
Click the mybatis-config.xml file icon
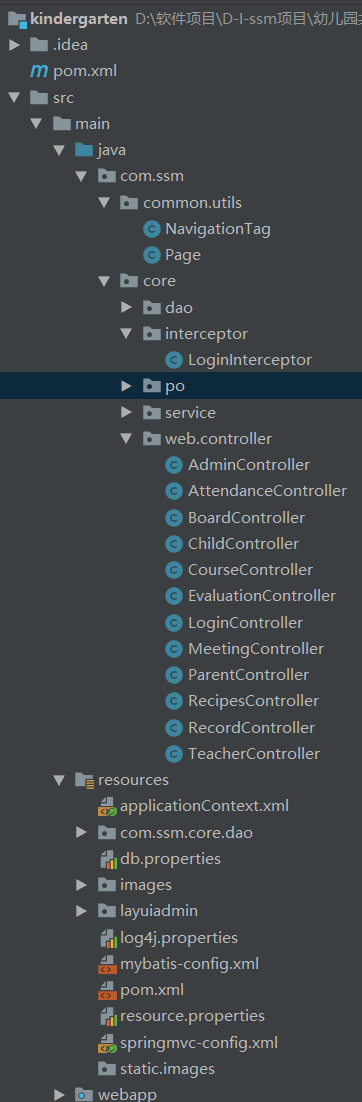pyautogui.click(x=107, y=964)
